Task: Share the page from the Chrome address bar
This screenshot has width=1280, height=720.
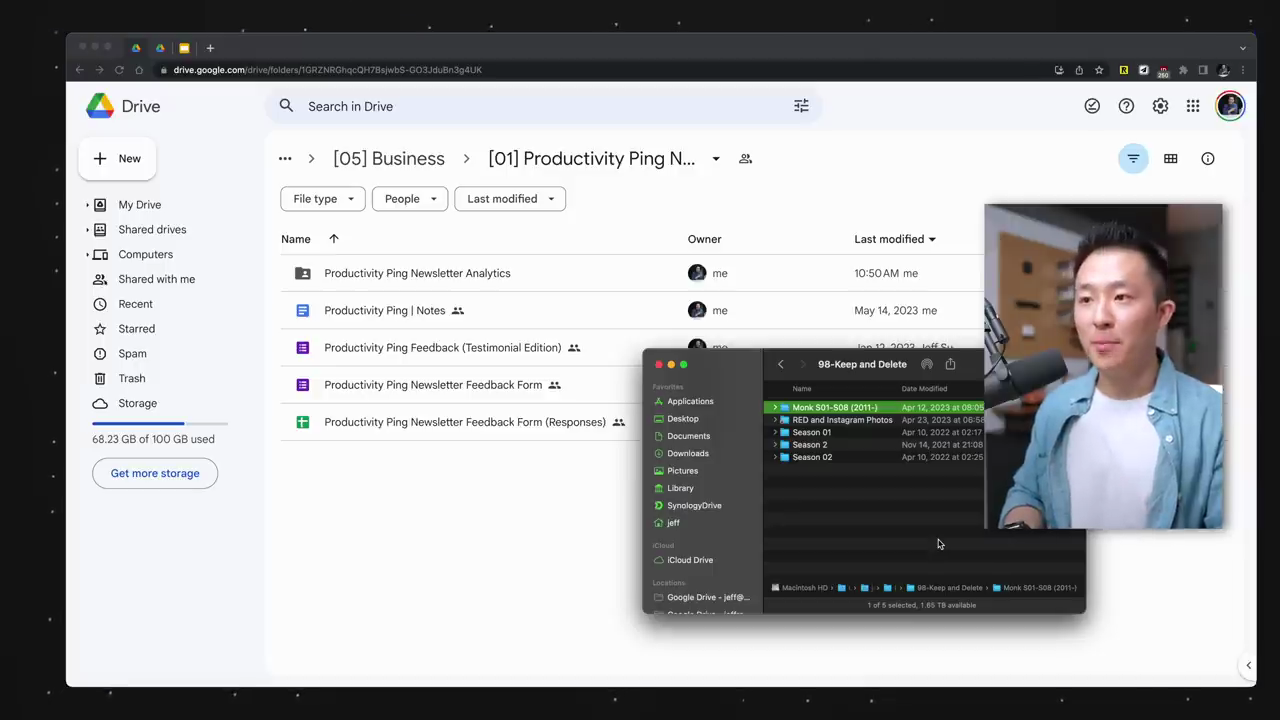Action: pos(1079,70)
